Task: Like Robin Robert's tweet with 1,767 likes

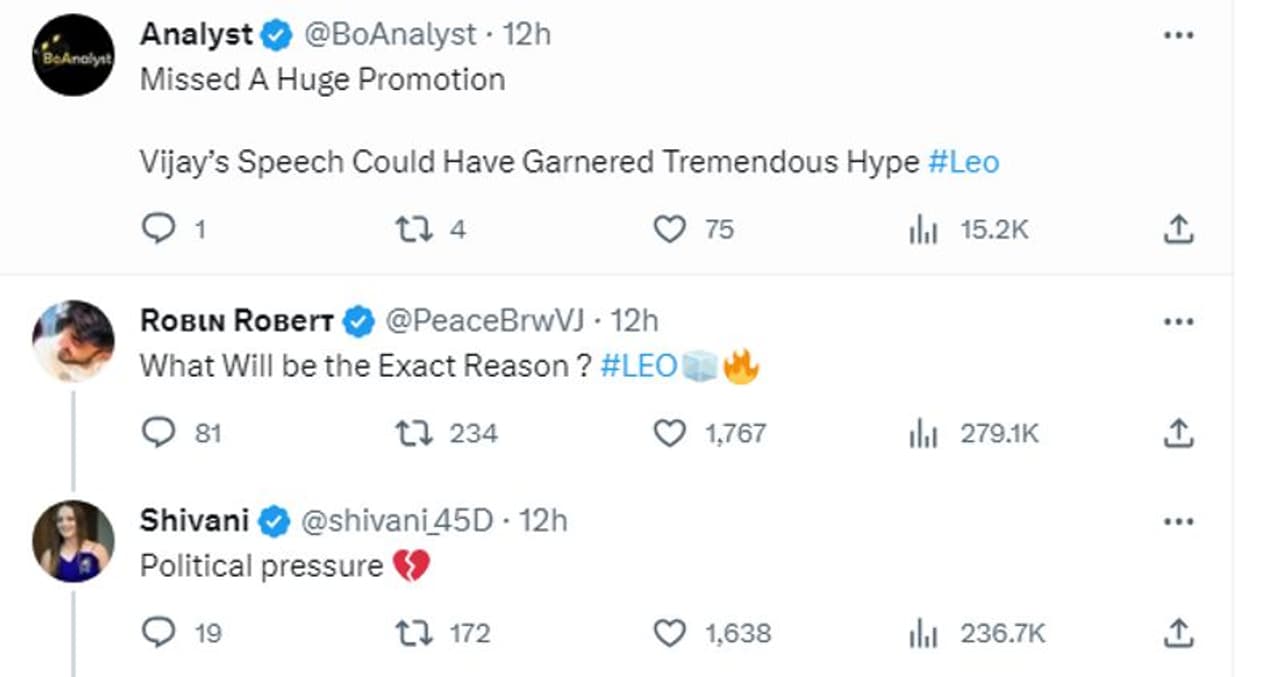Action: pos(669,433)
